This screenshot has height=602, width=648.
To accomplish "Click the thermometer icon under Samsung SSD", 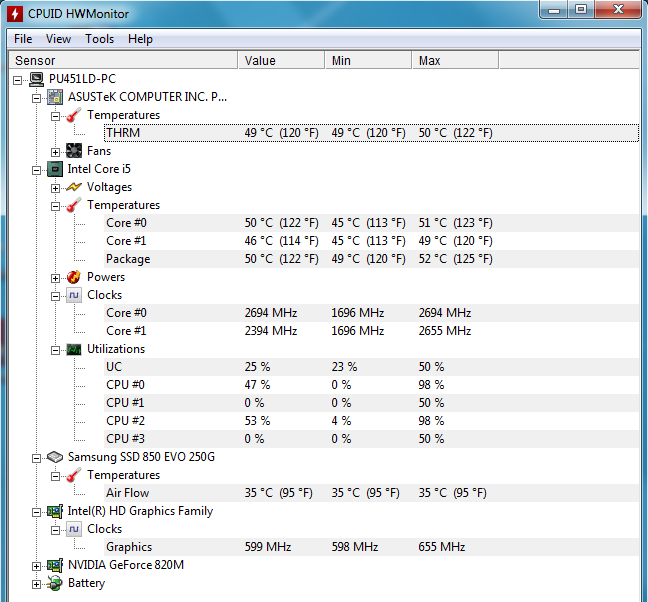I will click(74, 475).
